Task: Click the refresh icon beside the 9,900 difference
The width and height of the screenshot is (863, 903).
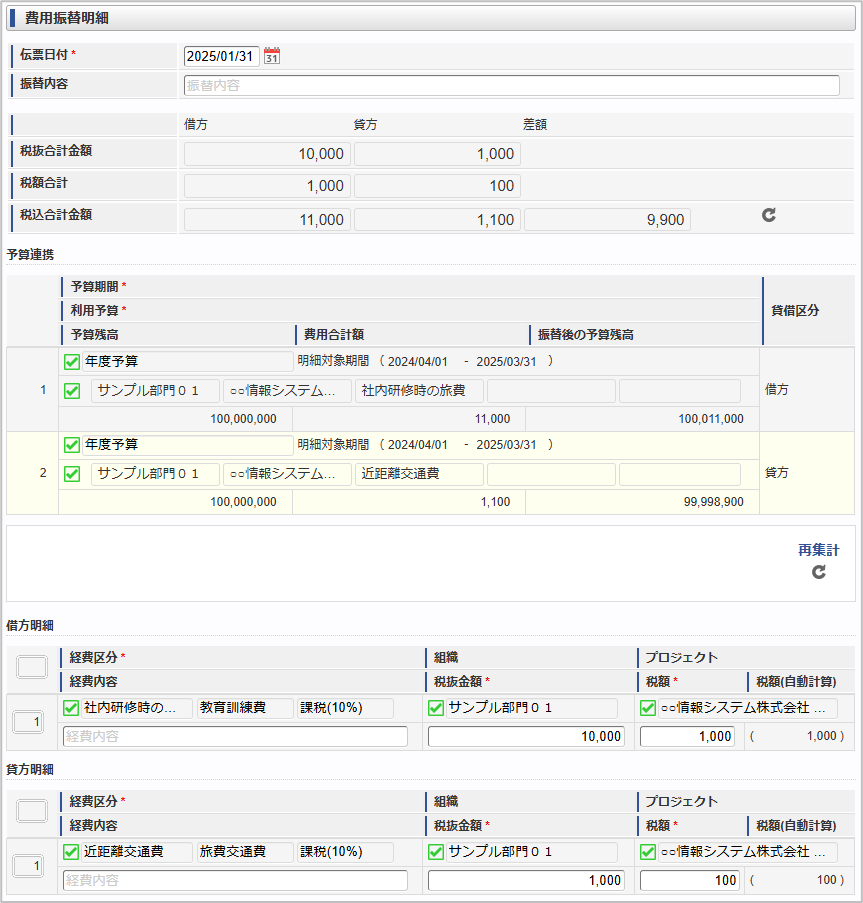Action: (x=768, y=215)
